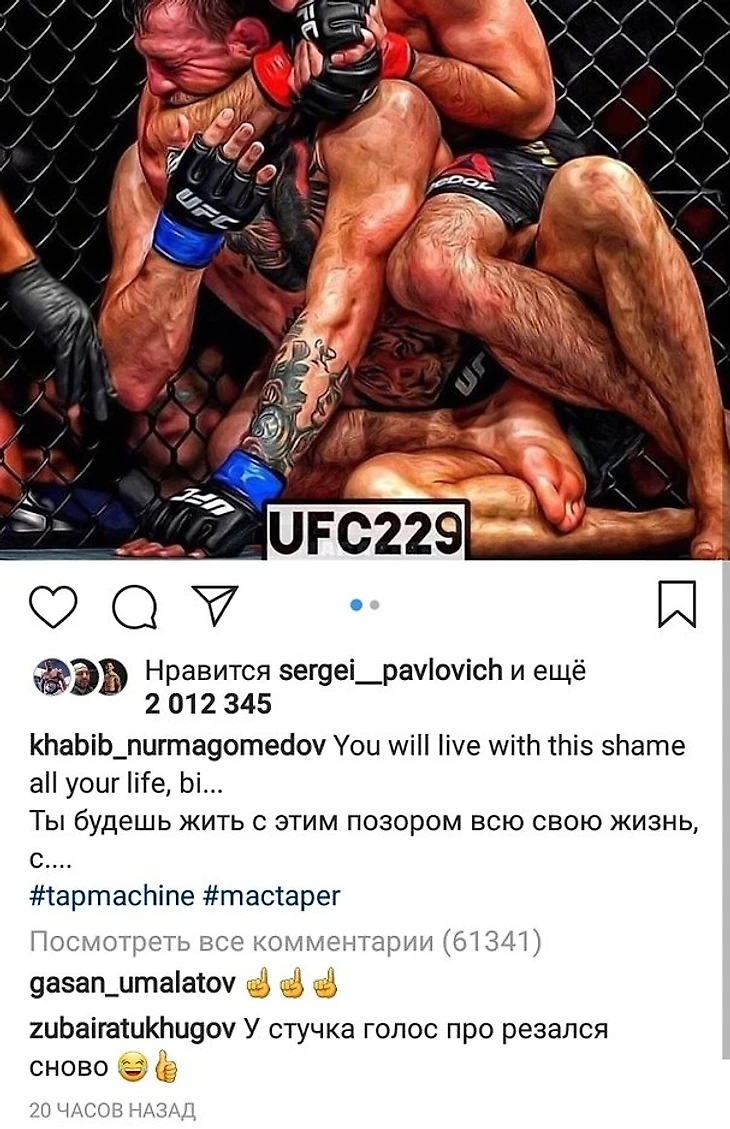Screen dimensions: 730x1129
Task: Expand all 61341 comments
Action: [x=286, y=941]
